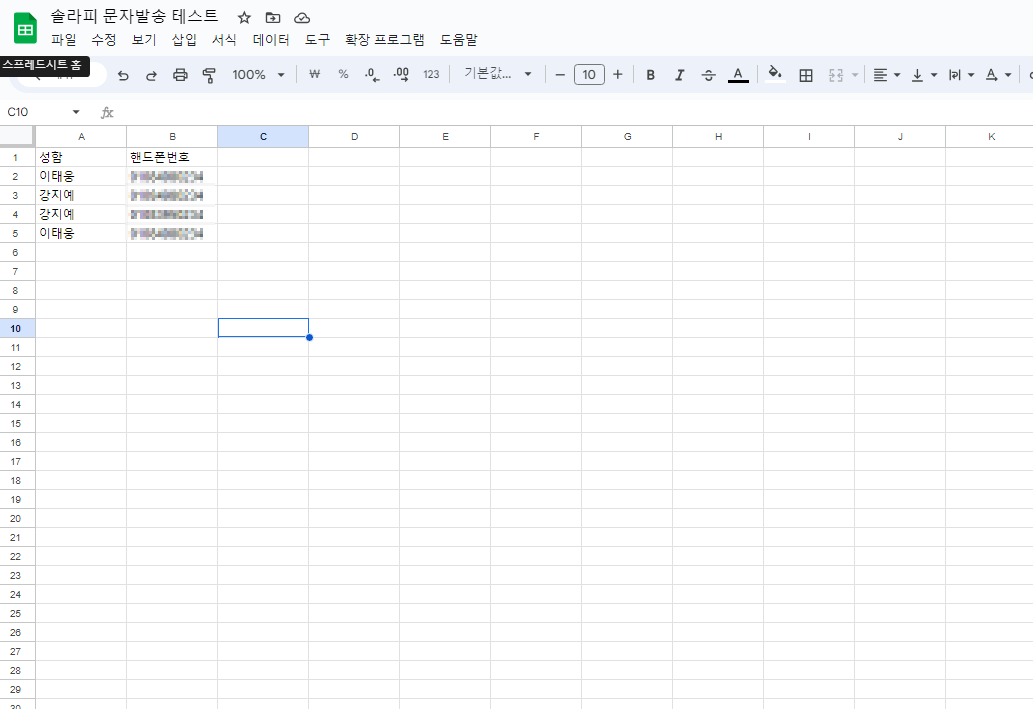Toggle strikethrough formatting
Image resolution: width=1033 pixels, height=709 pixels.
coord(708,75)
